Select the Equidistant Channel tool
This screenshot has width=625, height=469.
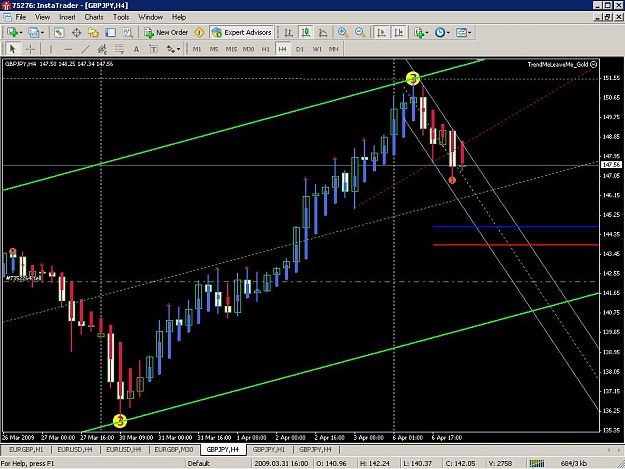click(x=102, y=49)
